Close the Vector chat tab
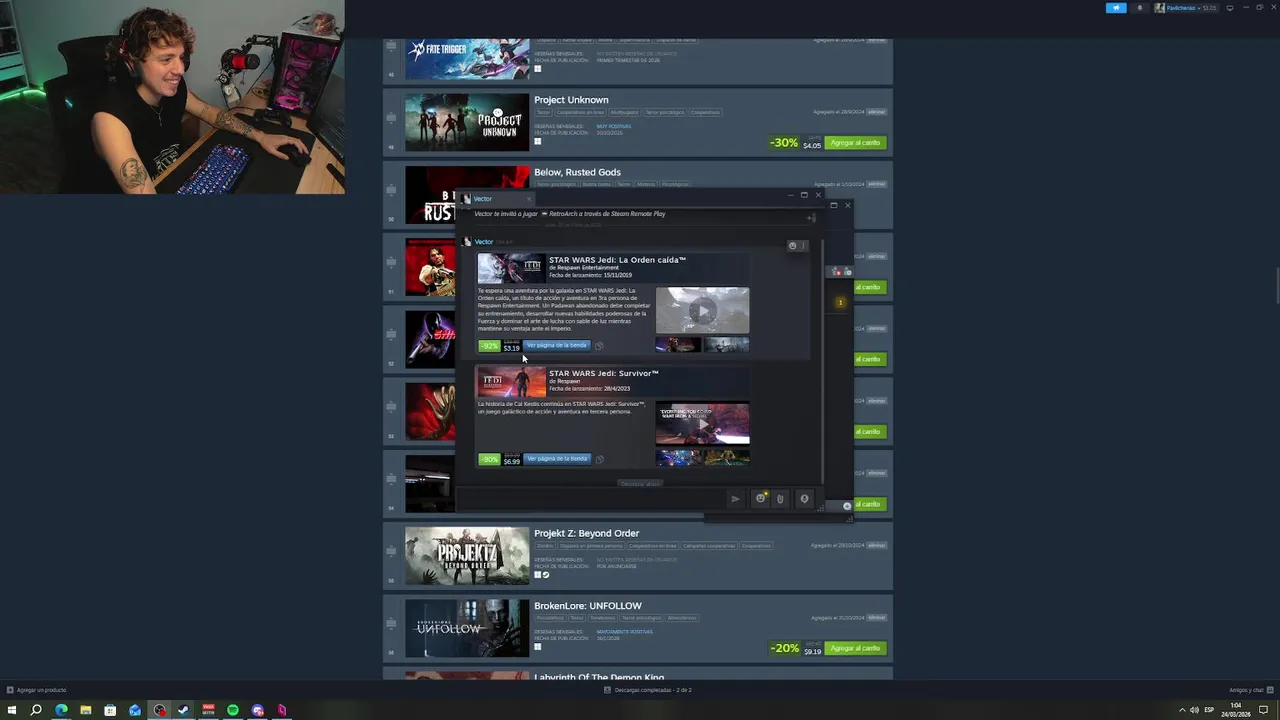The width and height of the screenshot is (1280, 720). point(529,199)
